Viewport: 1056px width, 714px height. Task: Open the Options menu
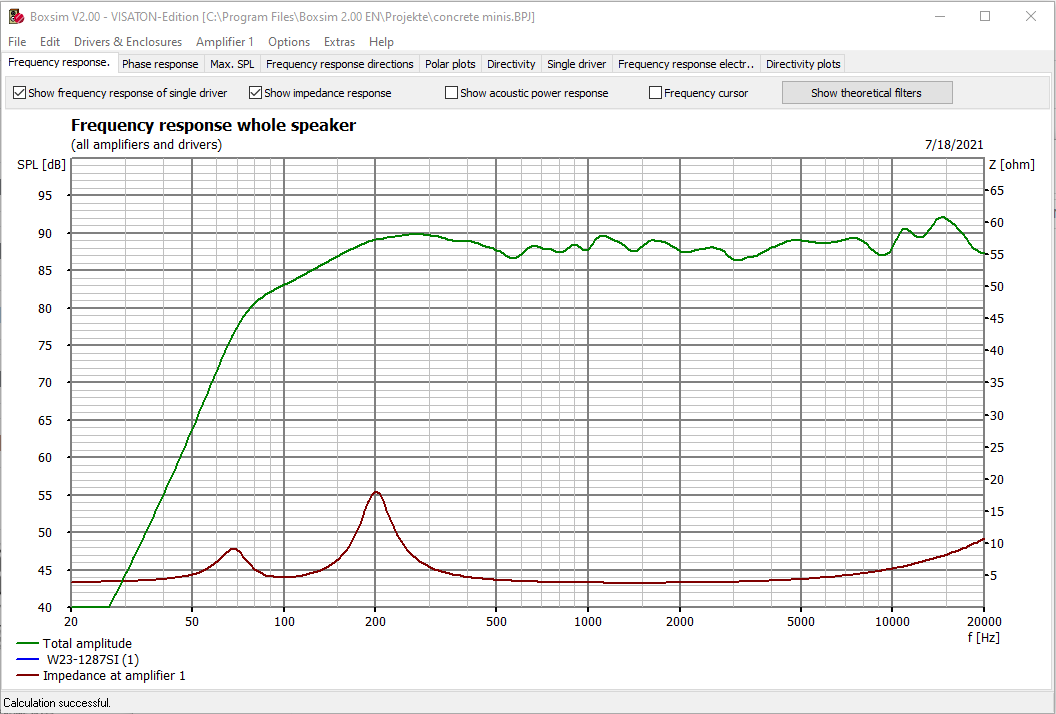(289, 42)
